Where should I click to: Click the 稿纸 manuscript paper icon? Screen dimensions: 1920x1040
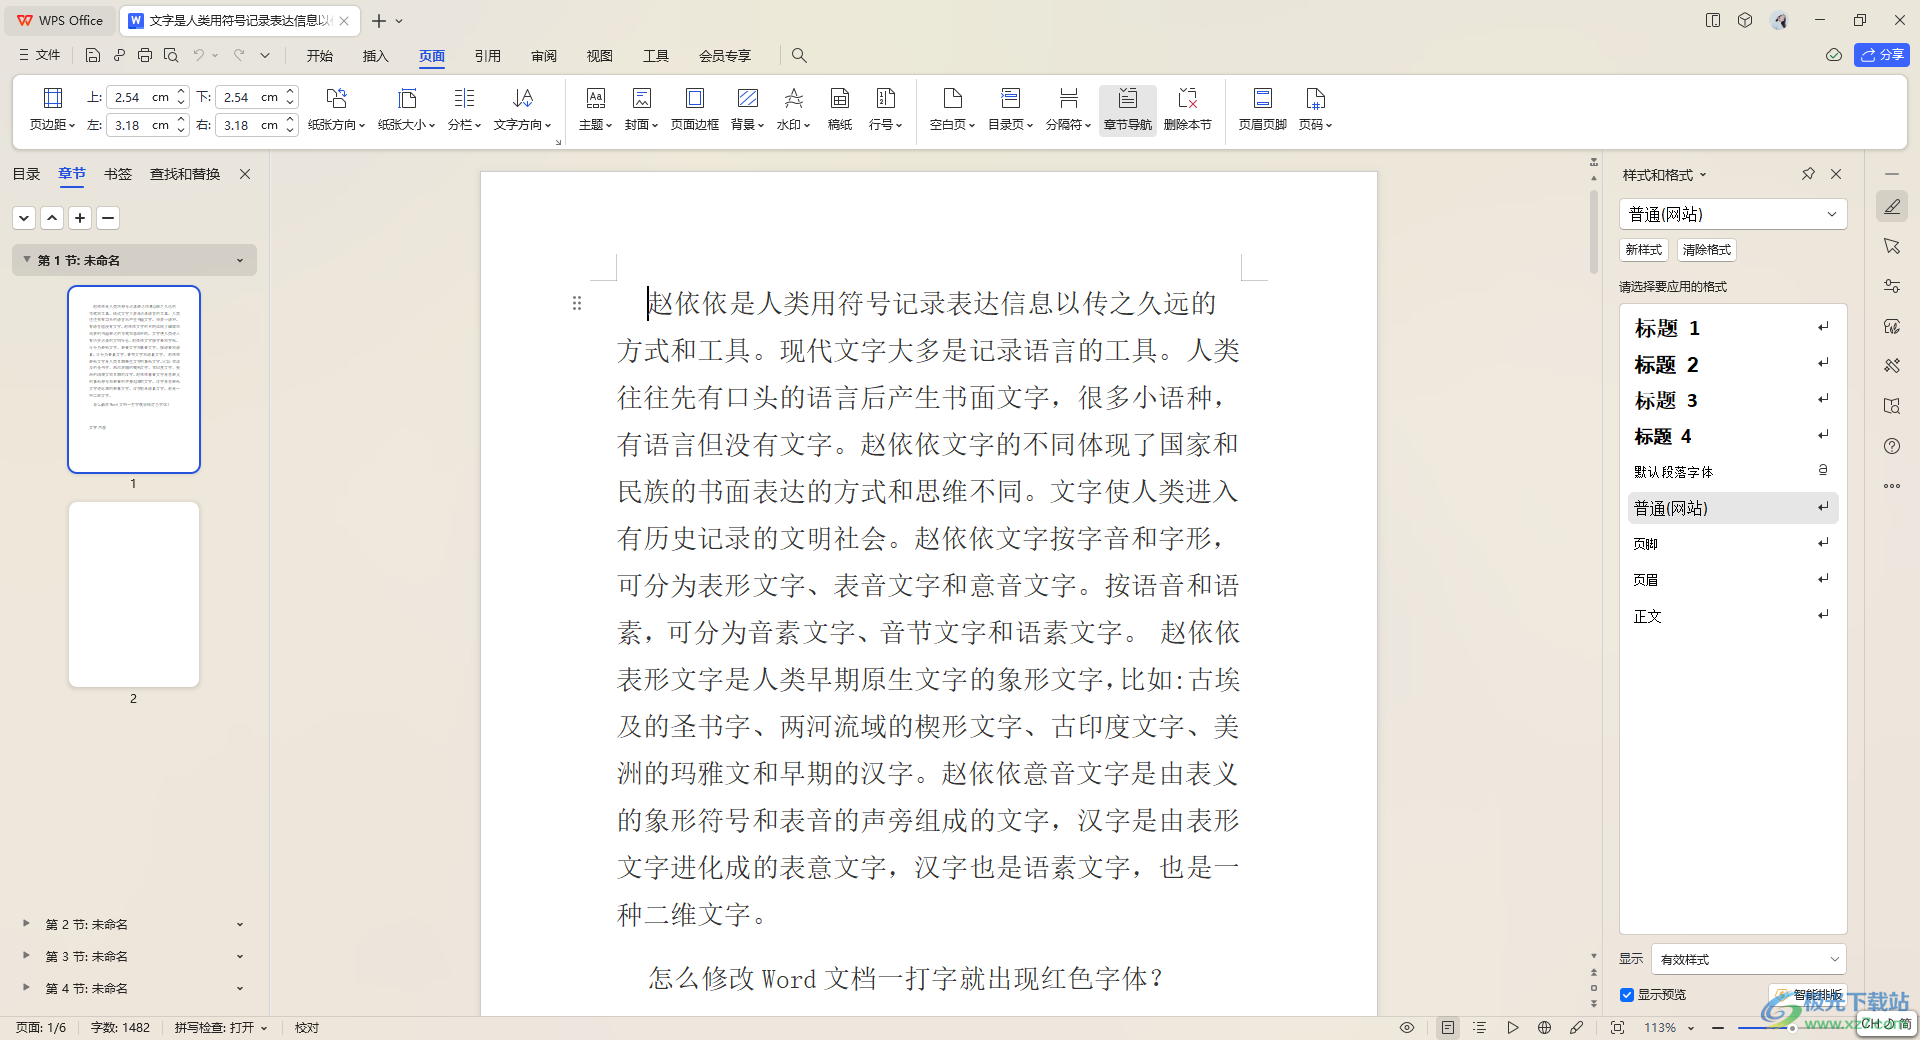coord(840,98)
